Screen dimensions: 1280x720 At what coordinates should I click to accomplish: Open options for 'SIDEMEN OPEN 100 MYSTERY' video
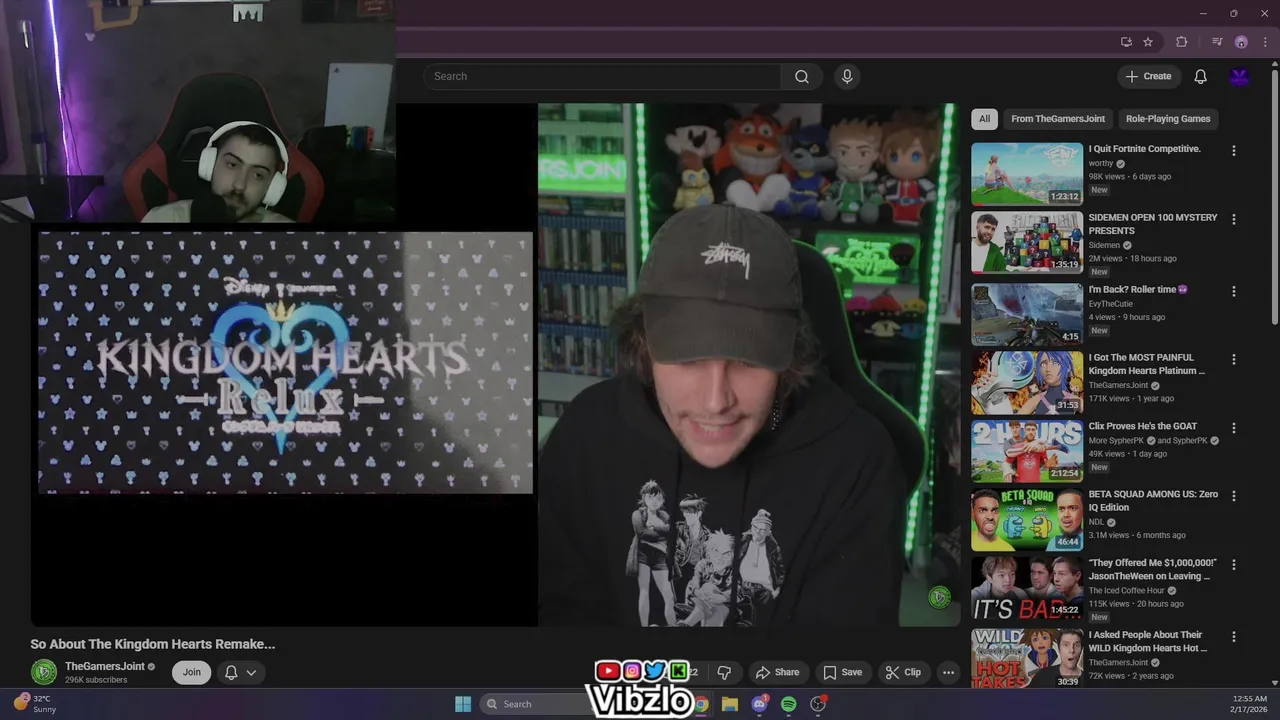(1233, 219)
